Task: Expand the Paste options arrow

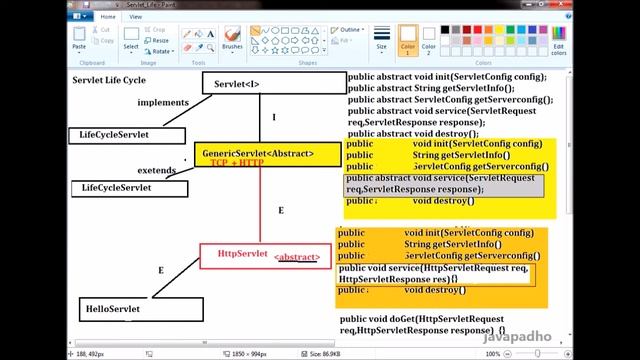Action: [x=79, y=53]
